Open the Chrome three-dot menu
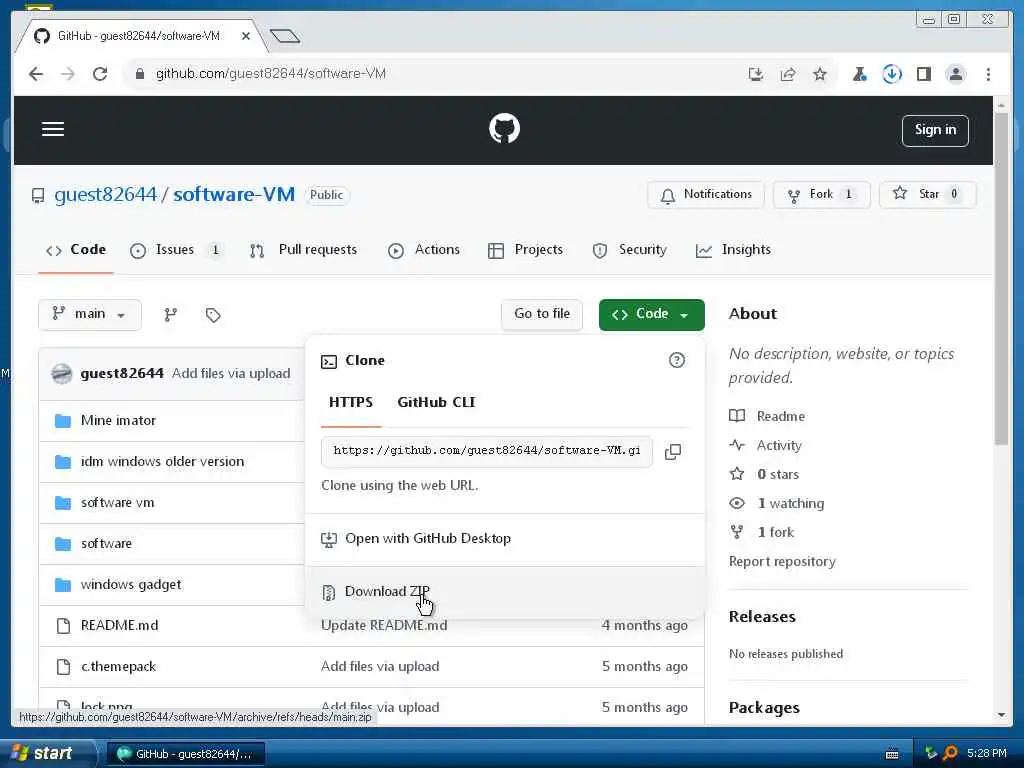 [988, 74]
